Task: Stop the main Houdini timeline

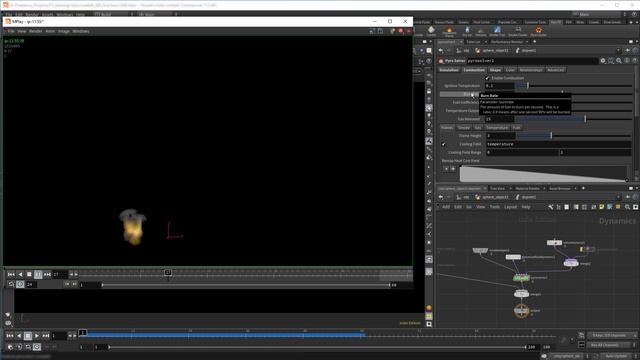Action: (x=28, y=336)
